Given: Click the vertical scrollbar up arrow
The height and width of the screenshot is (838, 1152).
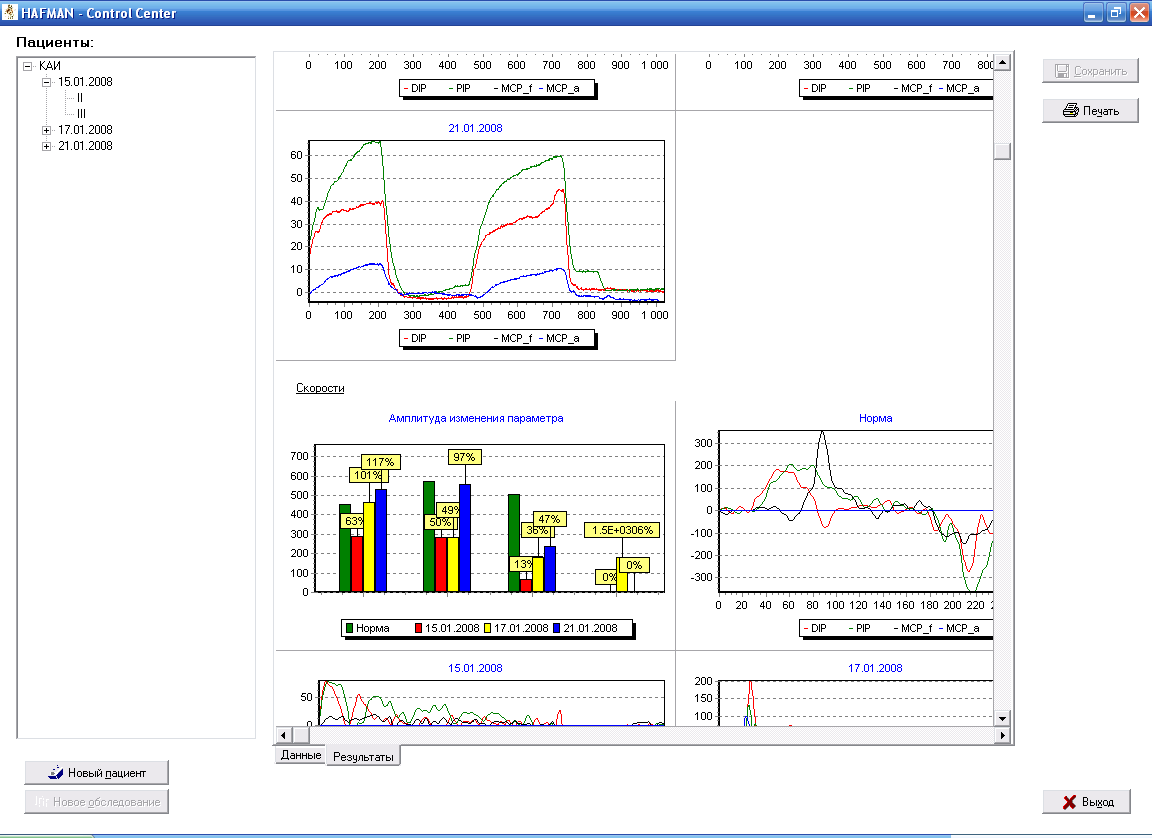Looking at the screenshot, I should coord(1002,62).
